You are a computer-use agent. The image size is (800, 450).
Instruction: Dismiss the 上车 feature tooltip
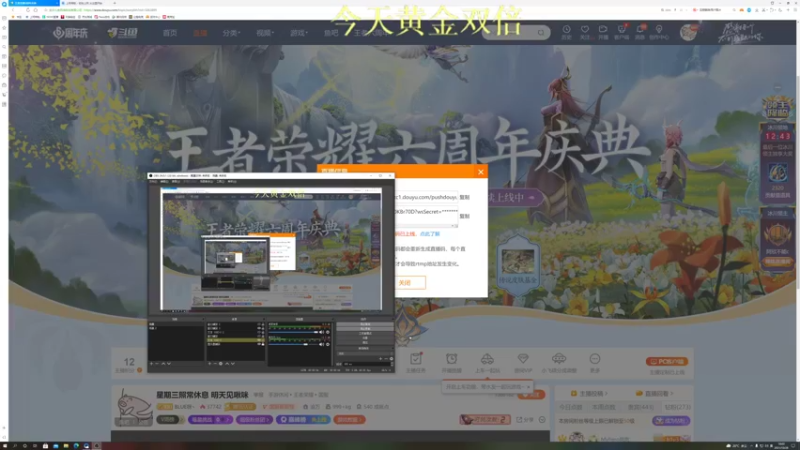528,387
